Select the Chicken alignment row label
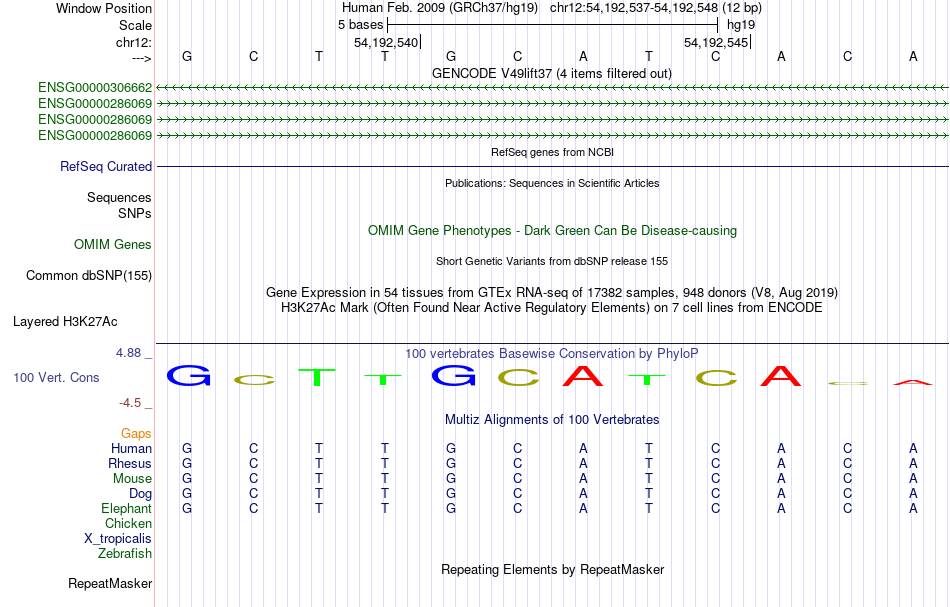The height and width of the screenshot is (607, 950). [x=128, y=523]
